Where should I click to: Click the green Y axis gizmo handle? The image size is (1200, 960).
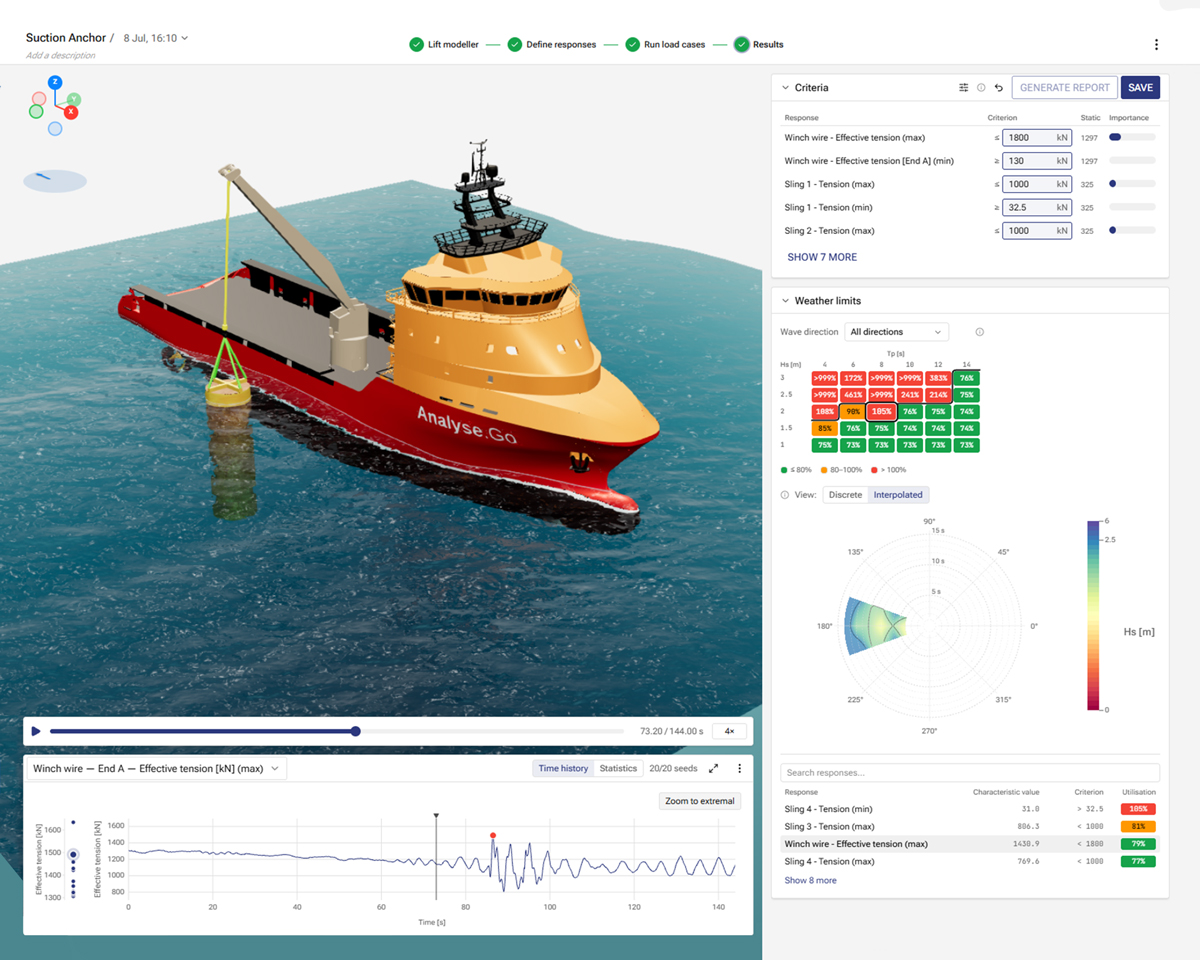[x=74, y=99]
